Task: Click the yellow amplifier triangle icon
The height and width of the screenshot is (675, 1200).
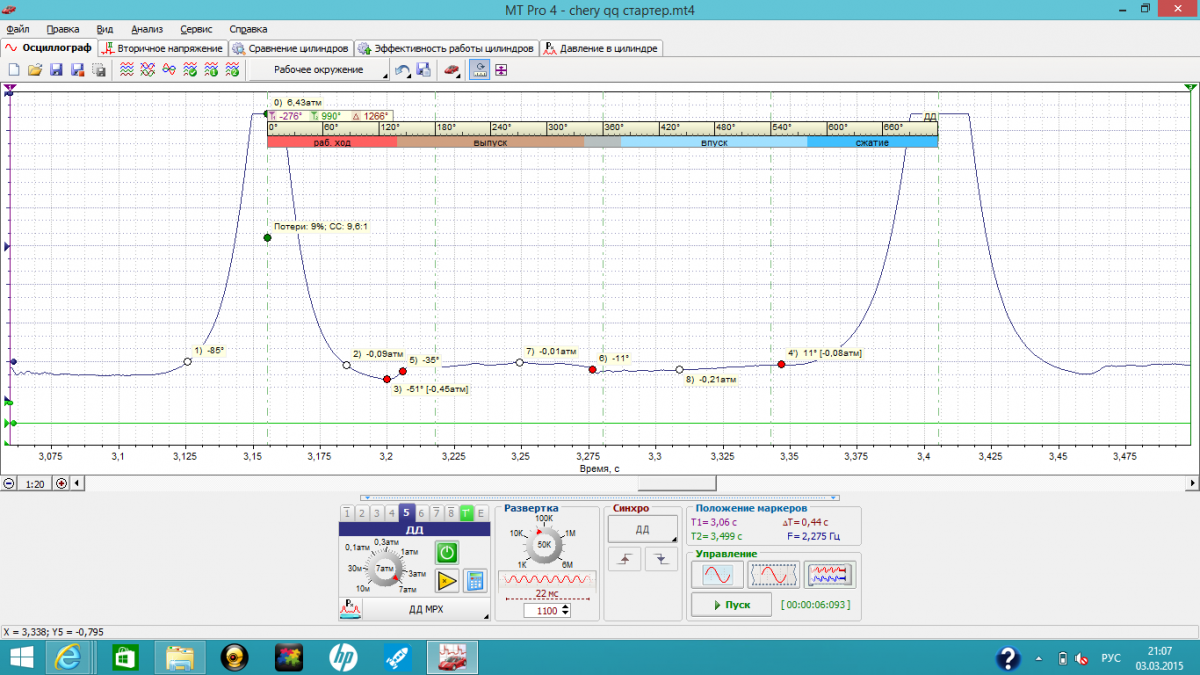Action: coord(448,579)
